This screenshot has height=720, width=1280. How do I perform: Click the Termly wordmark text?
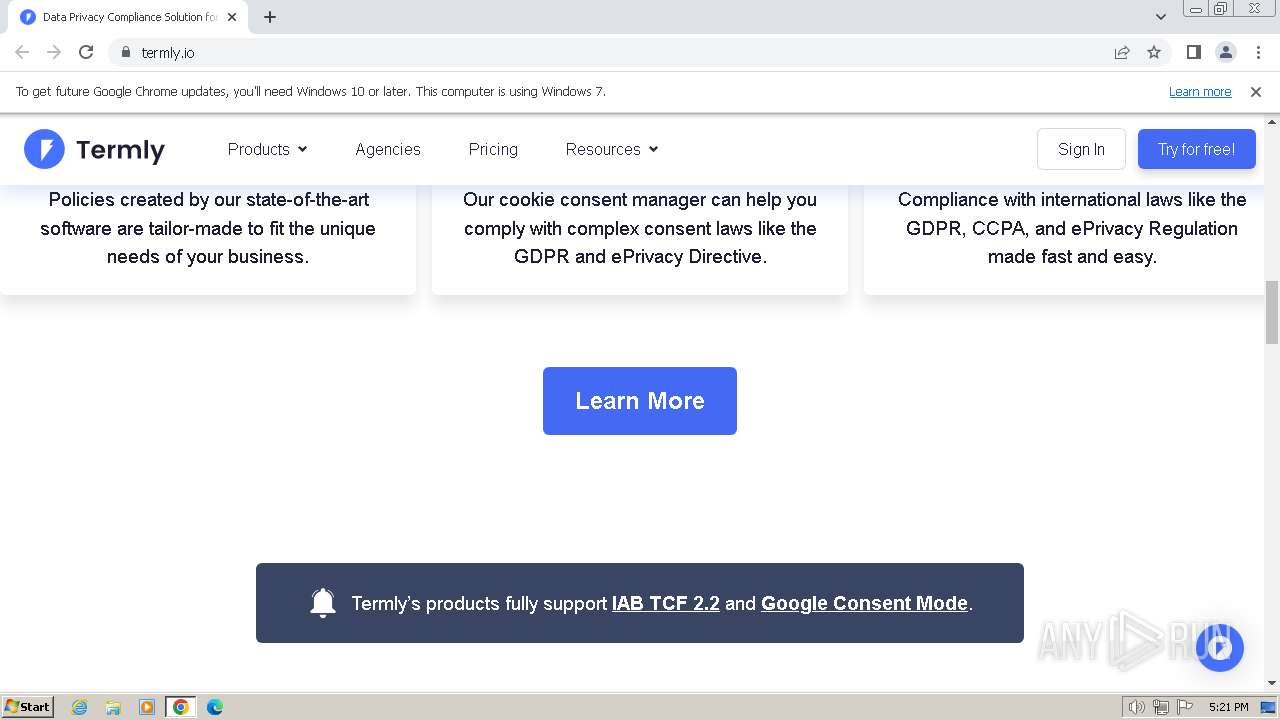[120, 150]
